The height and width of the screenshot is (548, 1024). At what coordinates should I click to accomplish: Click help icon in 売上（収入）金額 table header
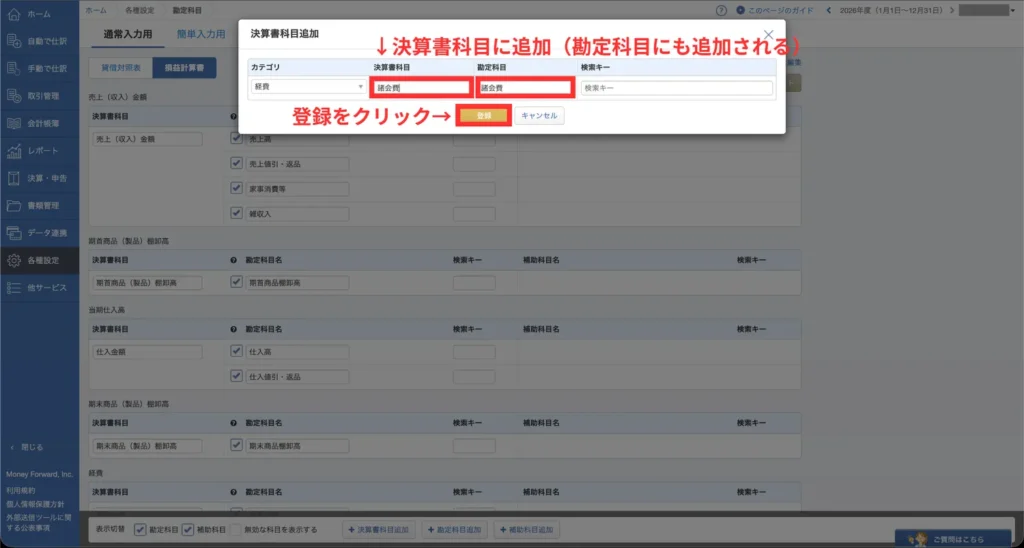point(234,116)
